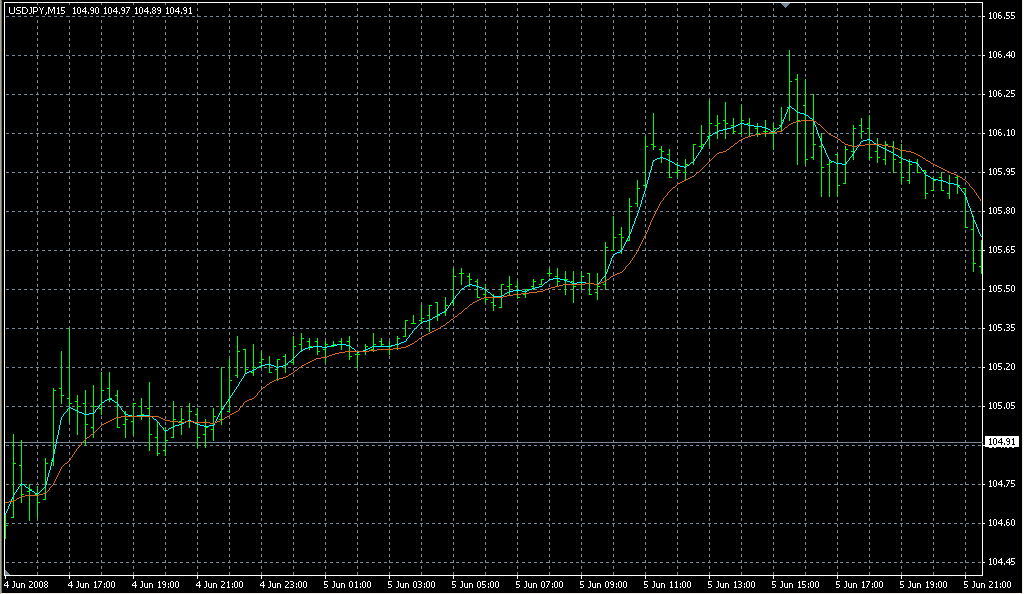This screenshot has height=594, width=1024.
Task: Click the 105.50 price scale label
Action: [1002, 289]
